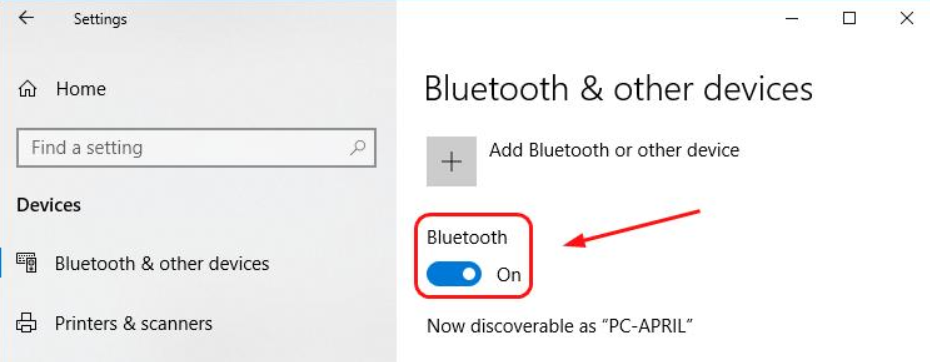Focus the Find a setting search box
This screenshot has width=930, height=362.
(196, 147)
